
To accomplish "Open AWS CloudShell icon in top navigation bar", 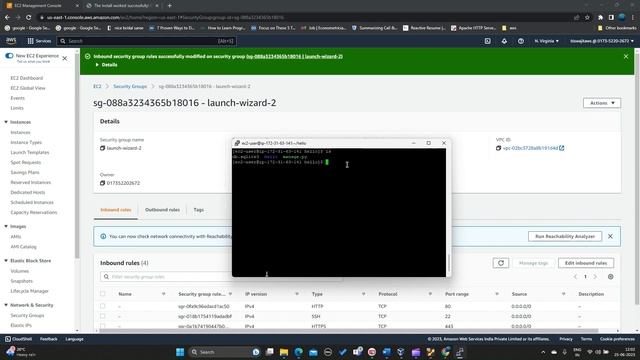I will coord(487,41).
